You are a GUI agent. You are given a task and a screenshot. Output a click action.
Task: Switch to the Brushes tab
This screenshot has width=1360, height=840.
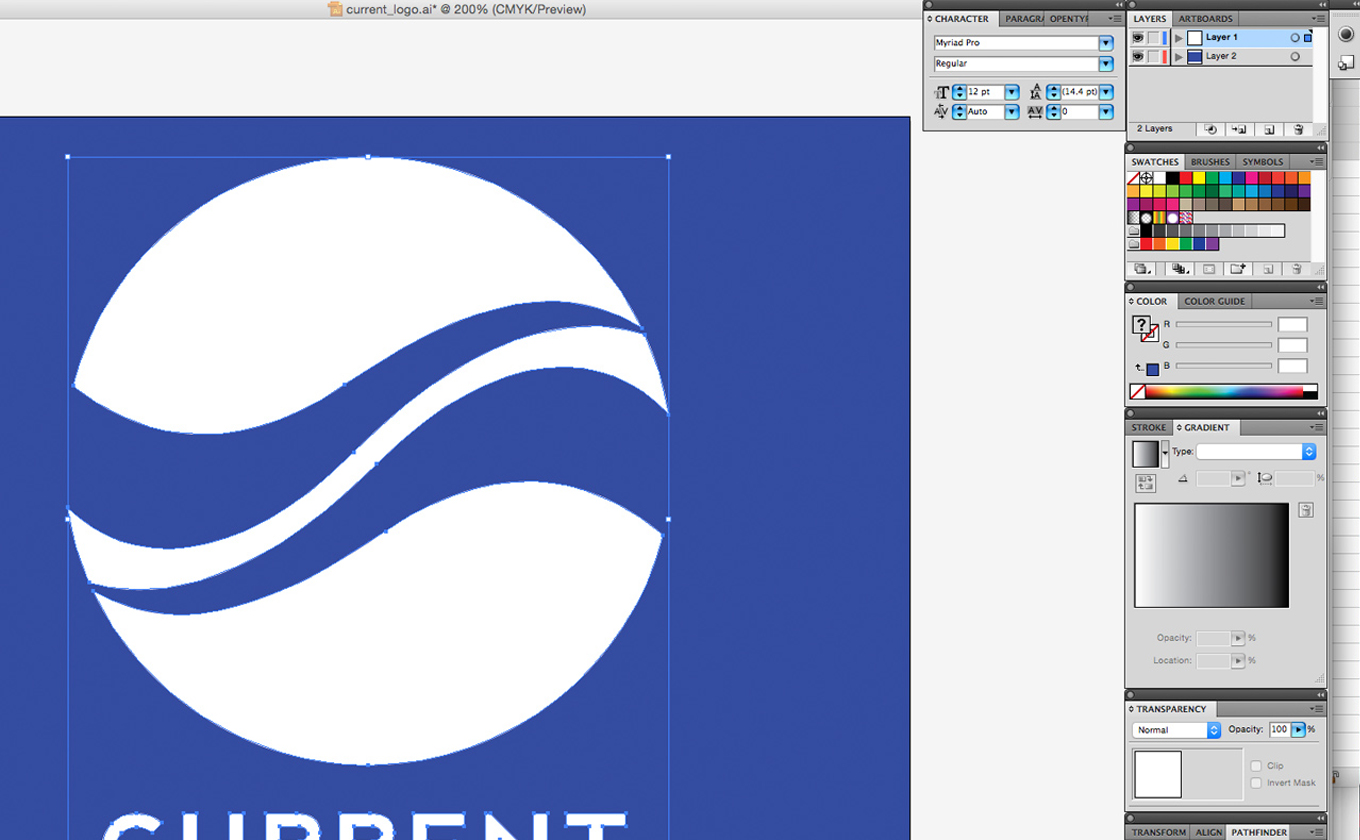[x=1210, y=162]
